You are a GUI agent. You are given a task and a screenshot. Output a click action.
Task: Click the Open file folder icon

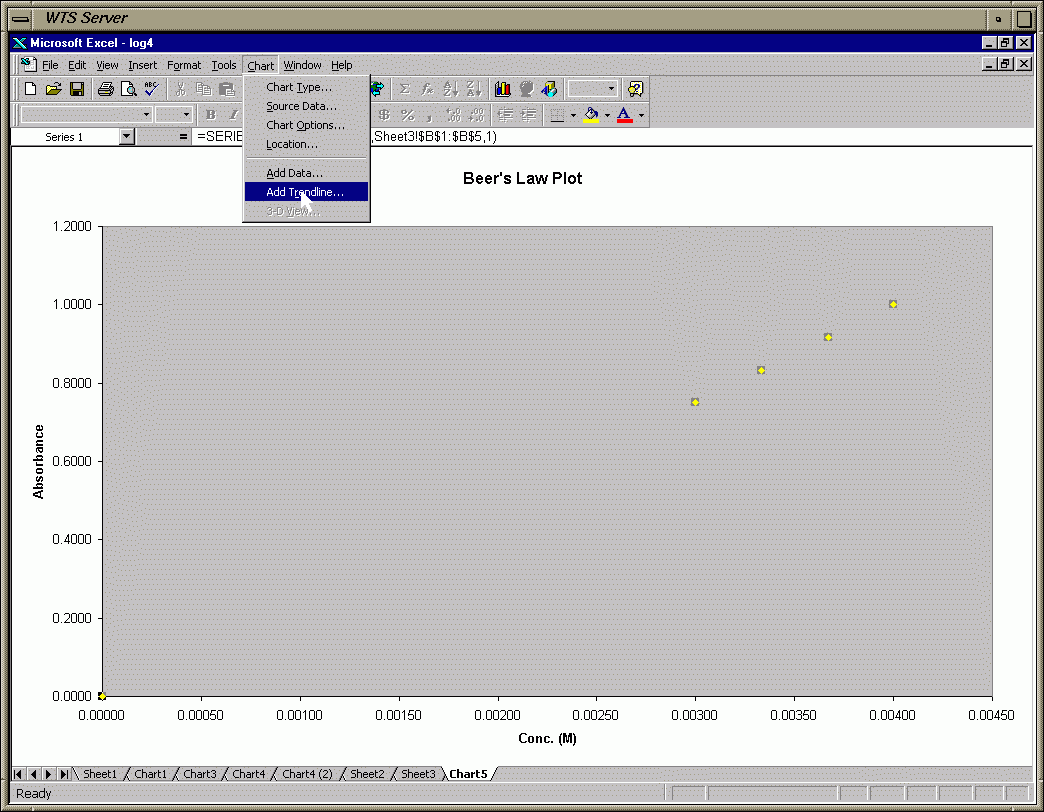coord(54,89)
